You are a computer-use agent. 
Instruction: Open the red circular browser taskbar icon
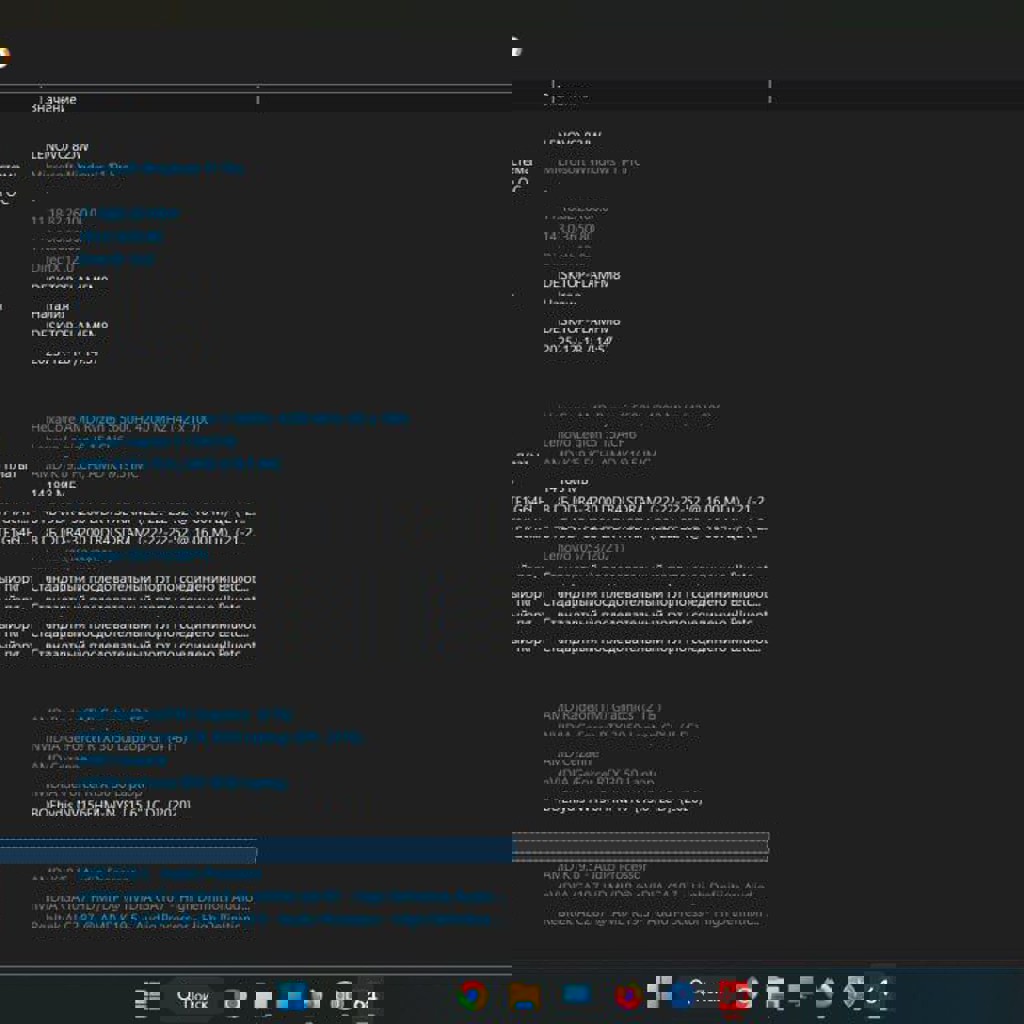click(628, 995)
